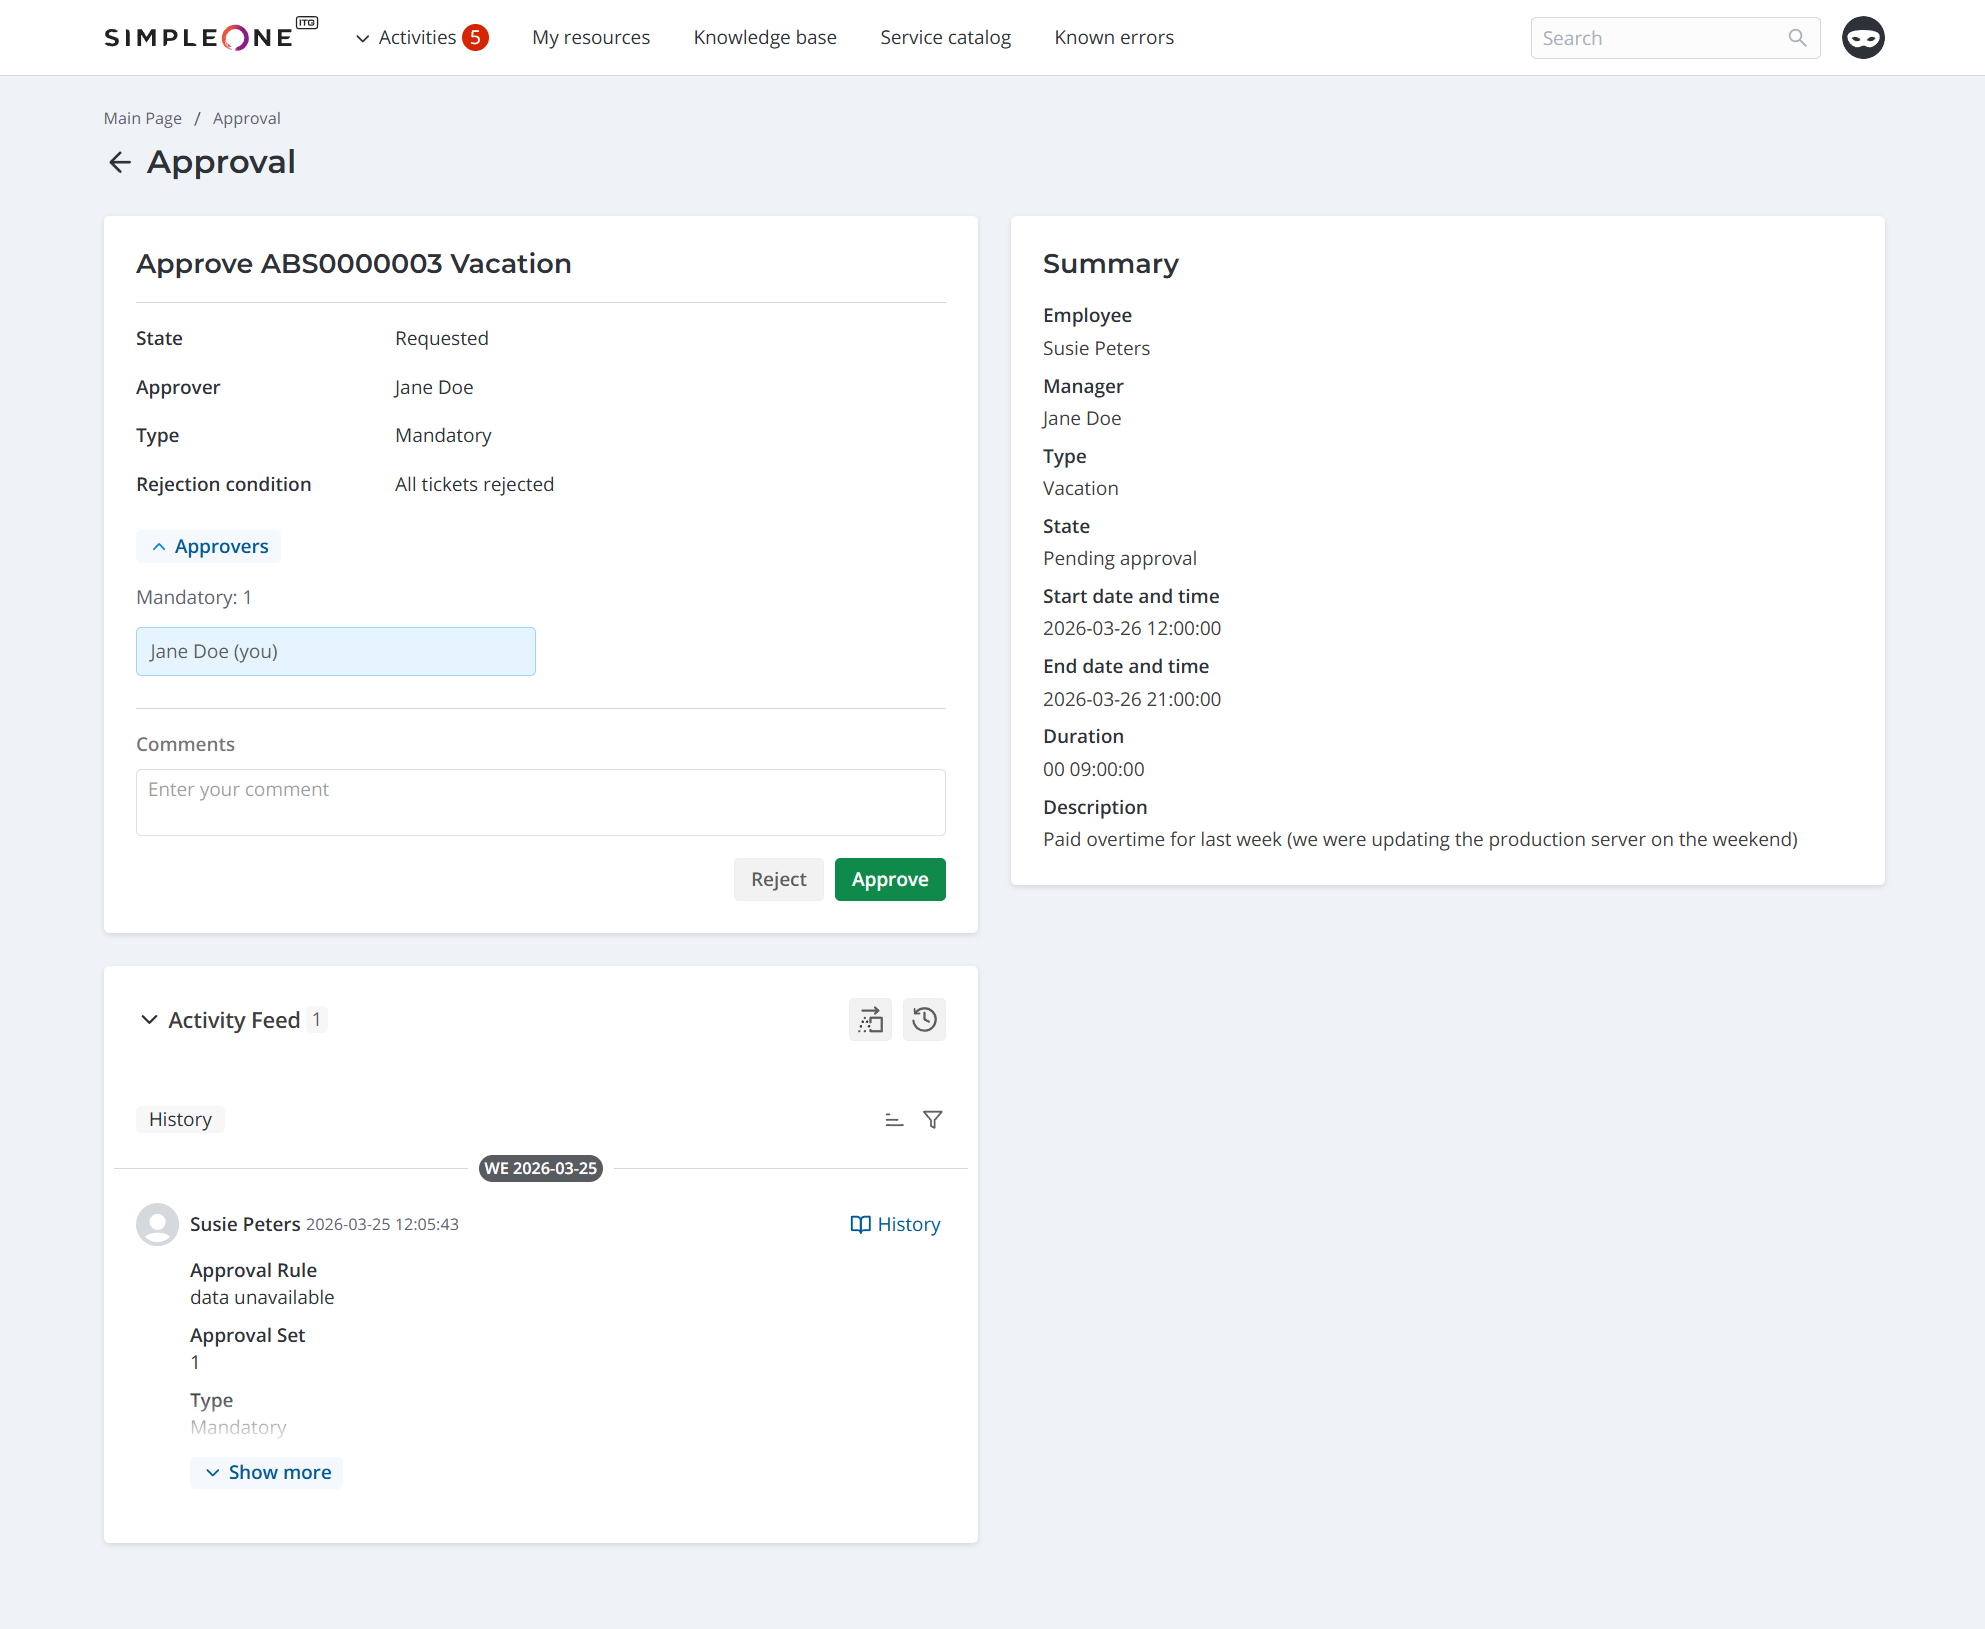This screenshot has width=1985, height=1629.
Task: Click the duration value 00 09:00:00
Action: click(x=1094, y=769)
